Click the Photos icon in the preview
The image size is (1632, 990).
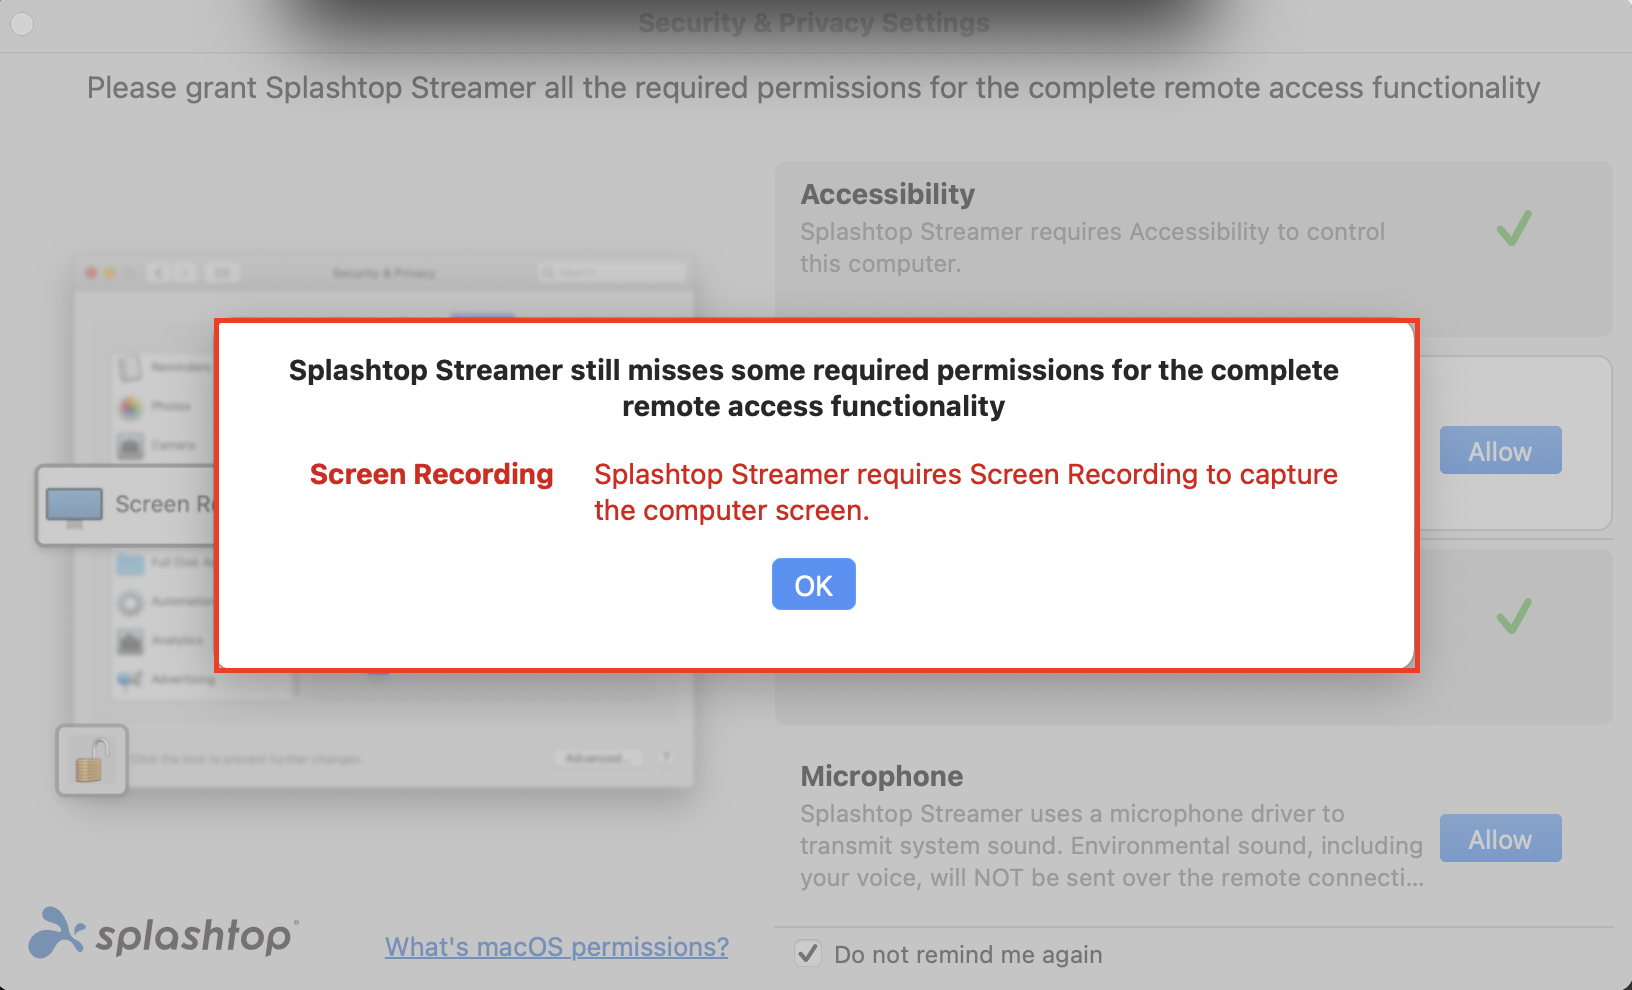click(x=130, y=407)
